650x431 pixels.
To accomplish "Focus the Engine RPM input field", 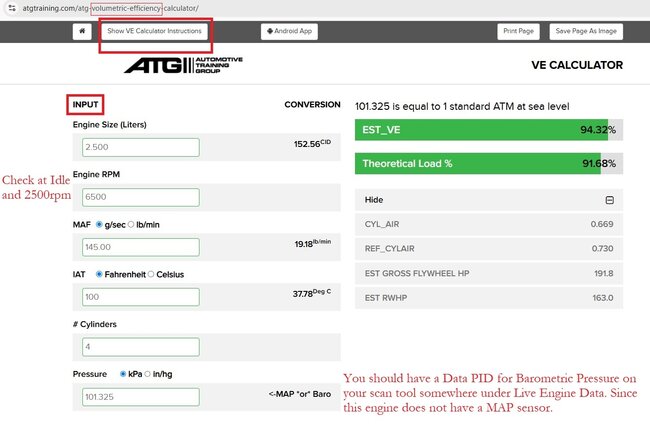I will [141, 197].
